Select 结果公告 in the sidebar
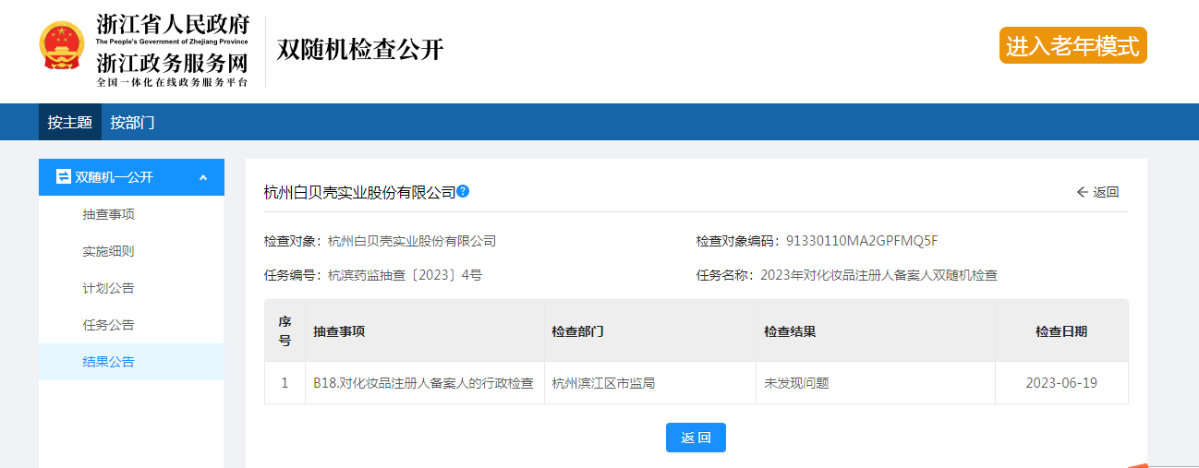The width and height of the screenshot is (1199, 468). [x=108, y=362]
